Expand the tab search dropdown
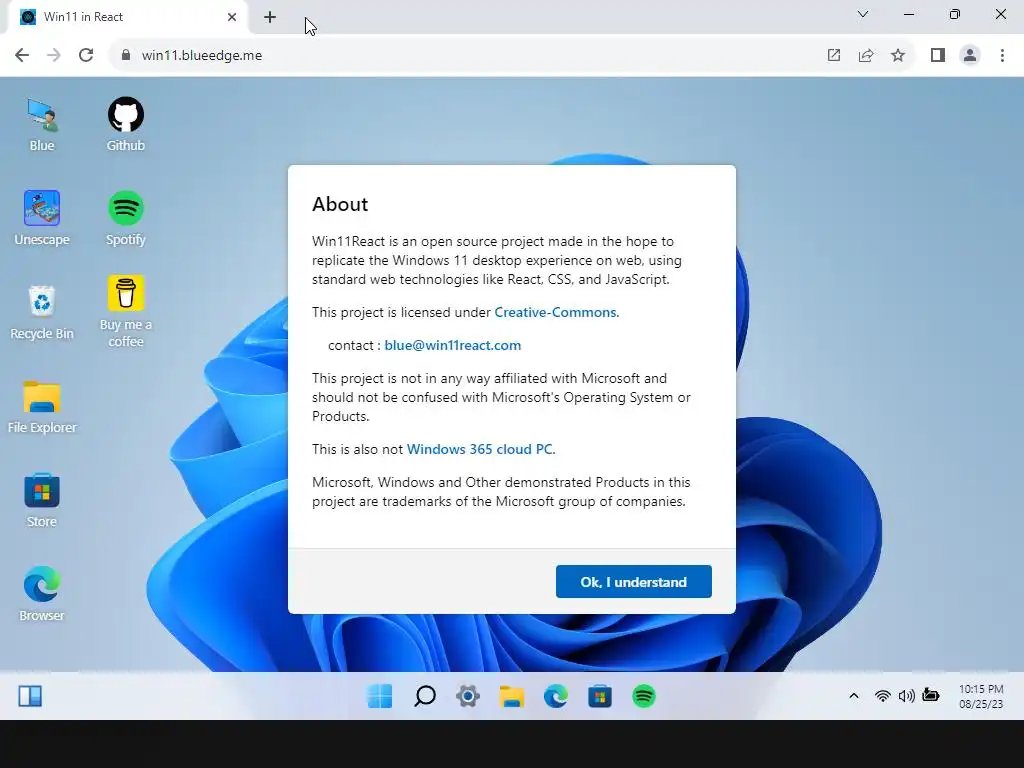1024x768 pixels. pos(863,14)
